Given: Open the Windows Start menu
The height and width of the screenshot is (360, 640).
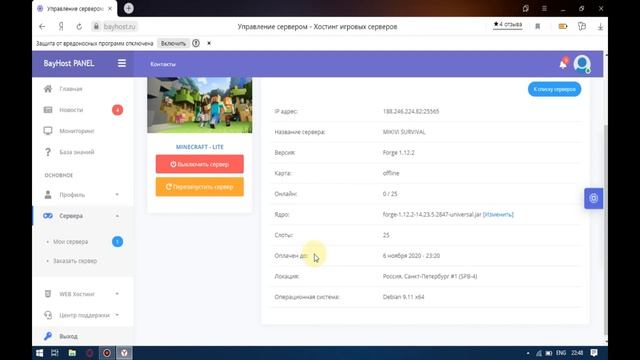Looking at the screenshot, I should coord(40,353).
